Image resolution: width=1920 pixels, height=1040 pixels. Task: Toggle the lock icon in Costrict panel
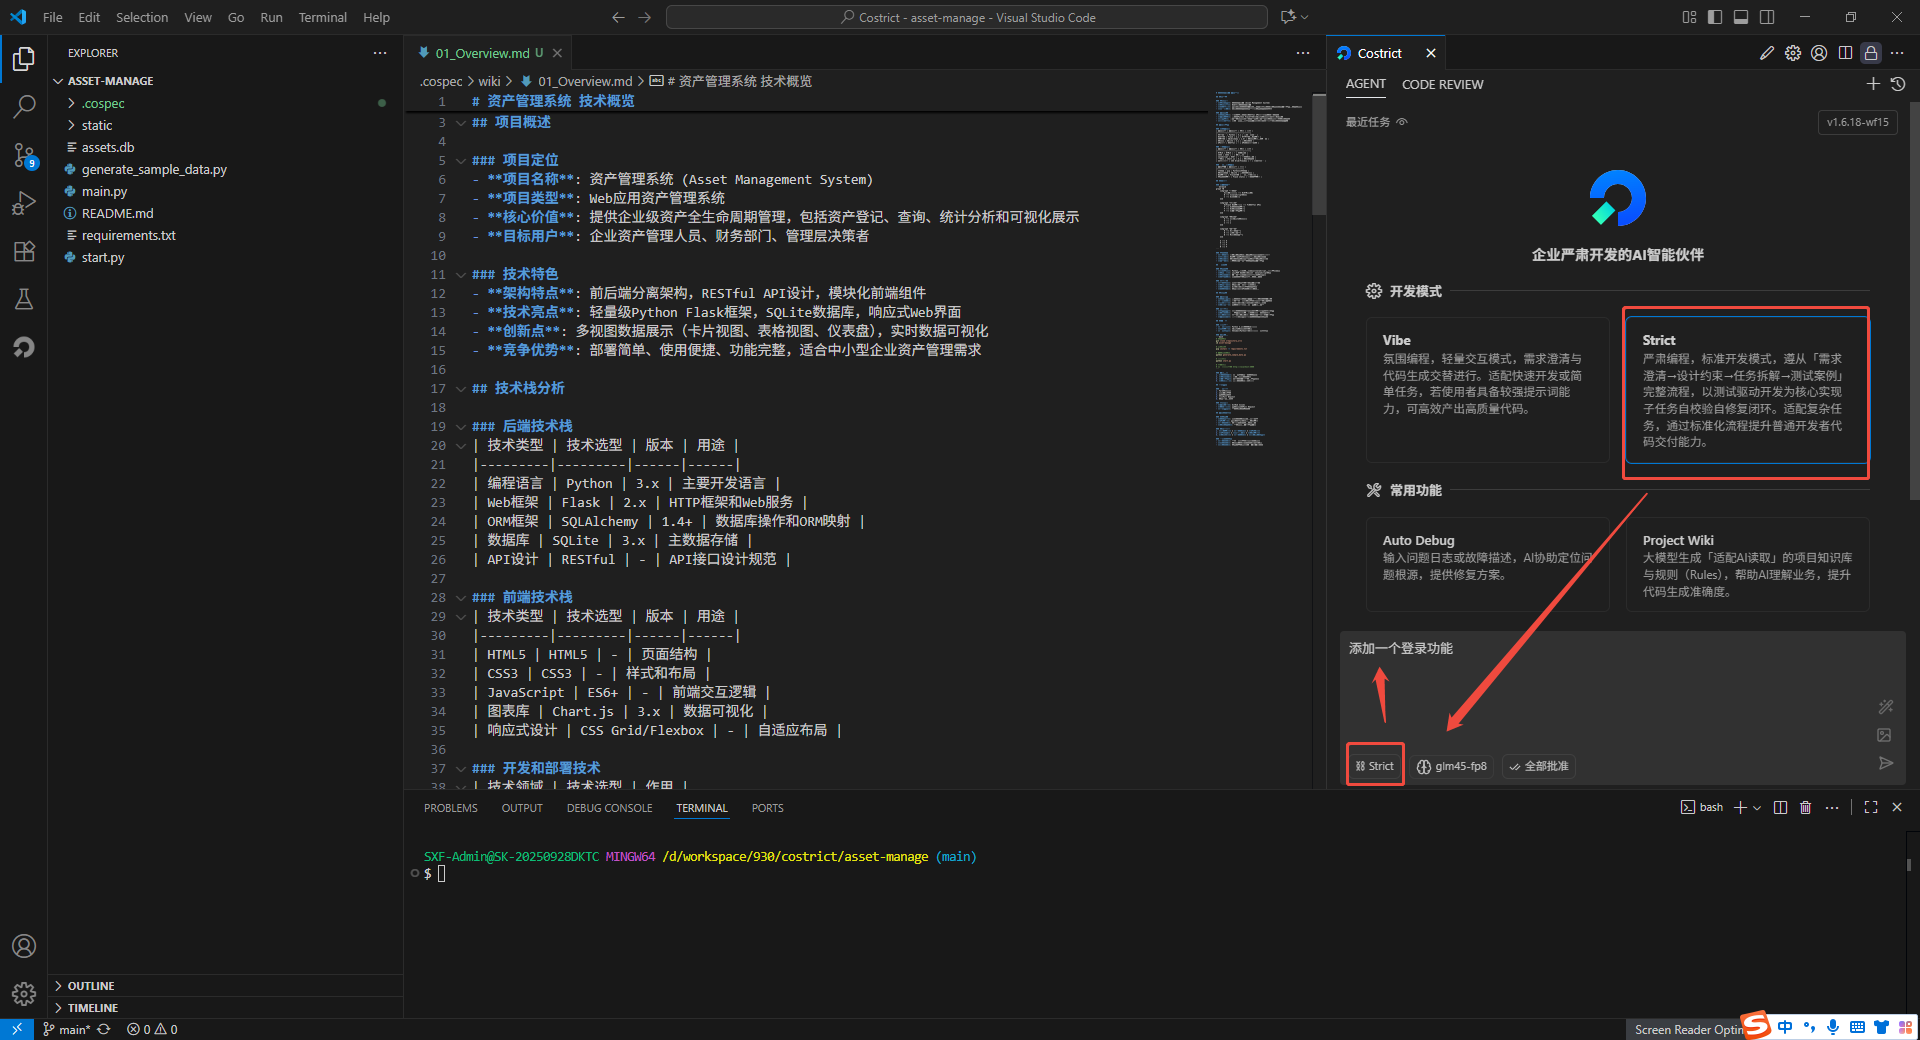tap(1871, 53)
